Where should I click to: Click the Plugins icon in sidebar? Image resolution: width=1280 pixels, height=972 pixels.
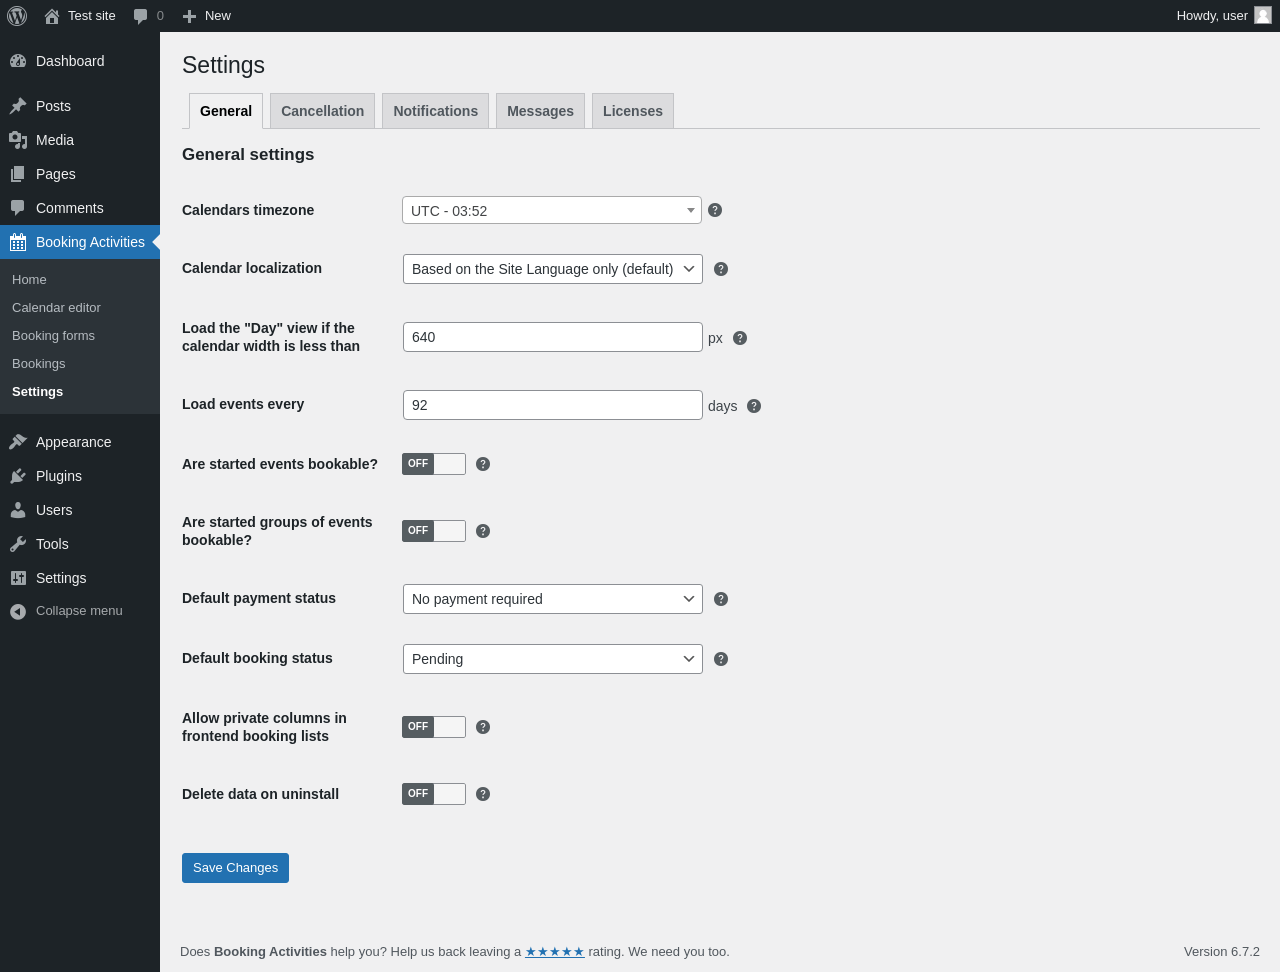click(18, 476)
